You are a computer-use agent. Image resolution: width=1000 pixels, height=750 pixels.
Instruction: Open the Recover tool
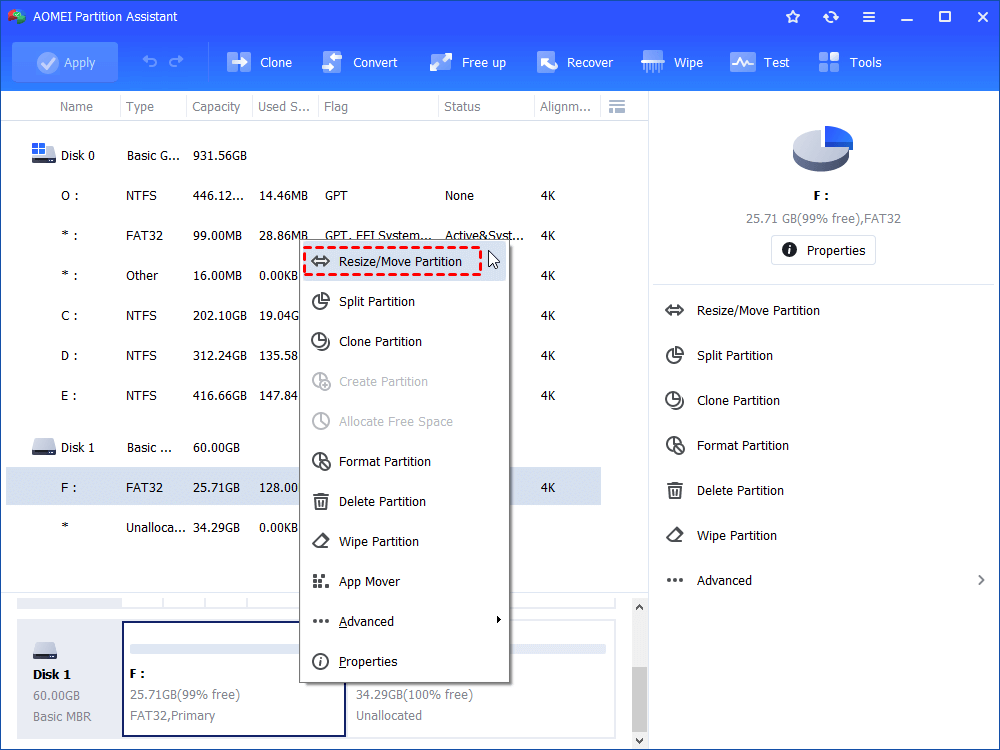[575, 62]
